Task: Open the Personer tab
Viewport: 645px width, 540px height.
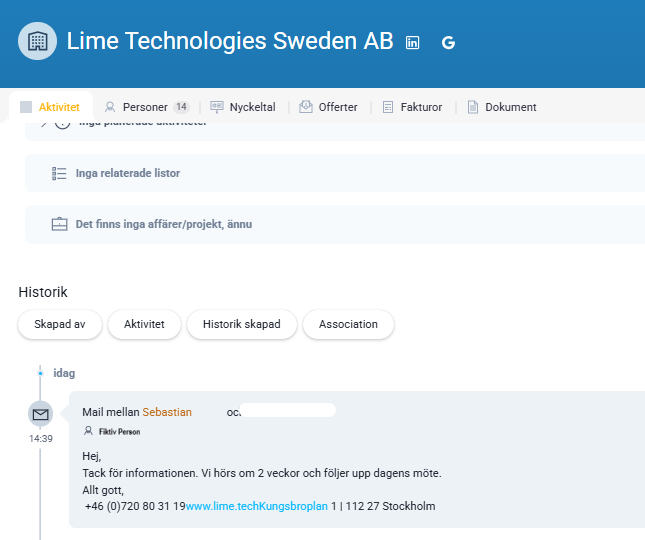Action: click(x=147, y=107)
